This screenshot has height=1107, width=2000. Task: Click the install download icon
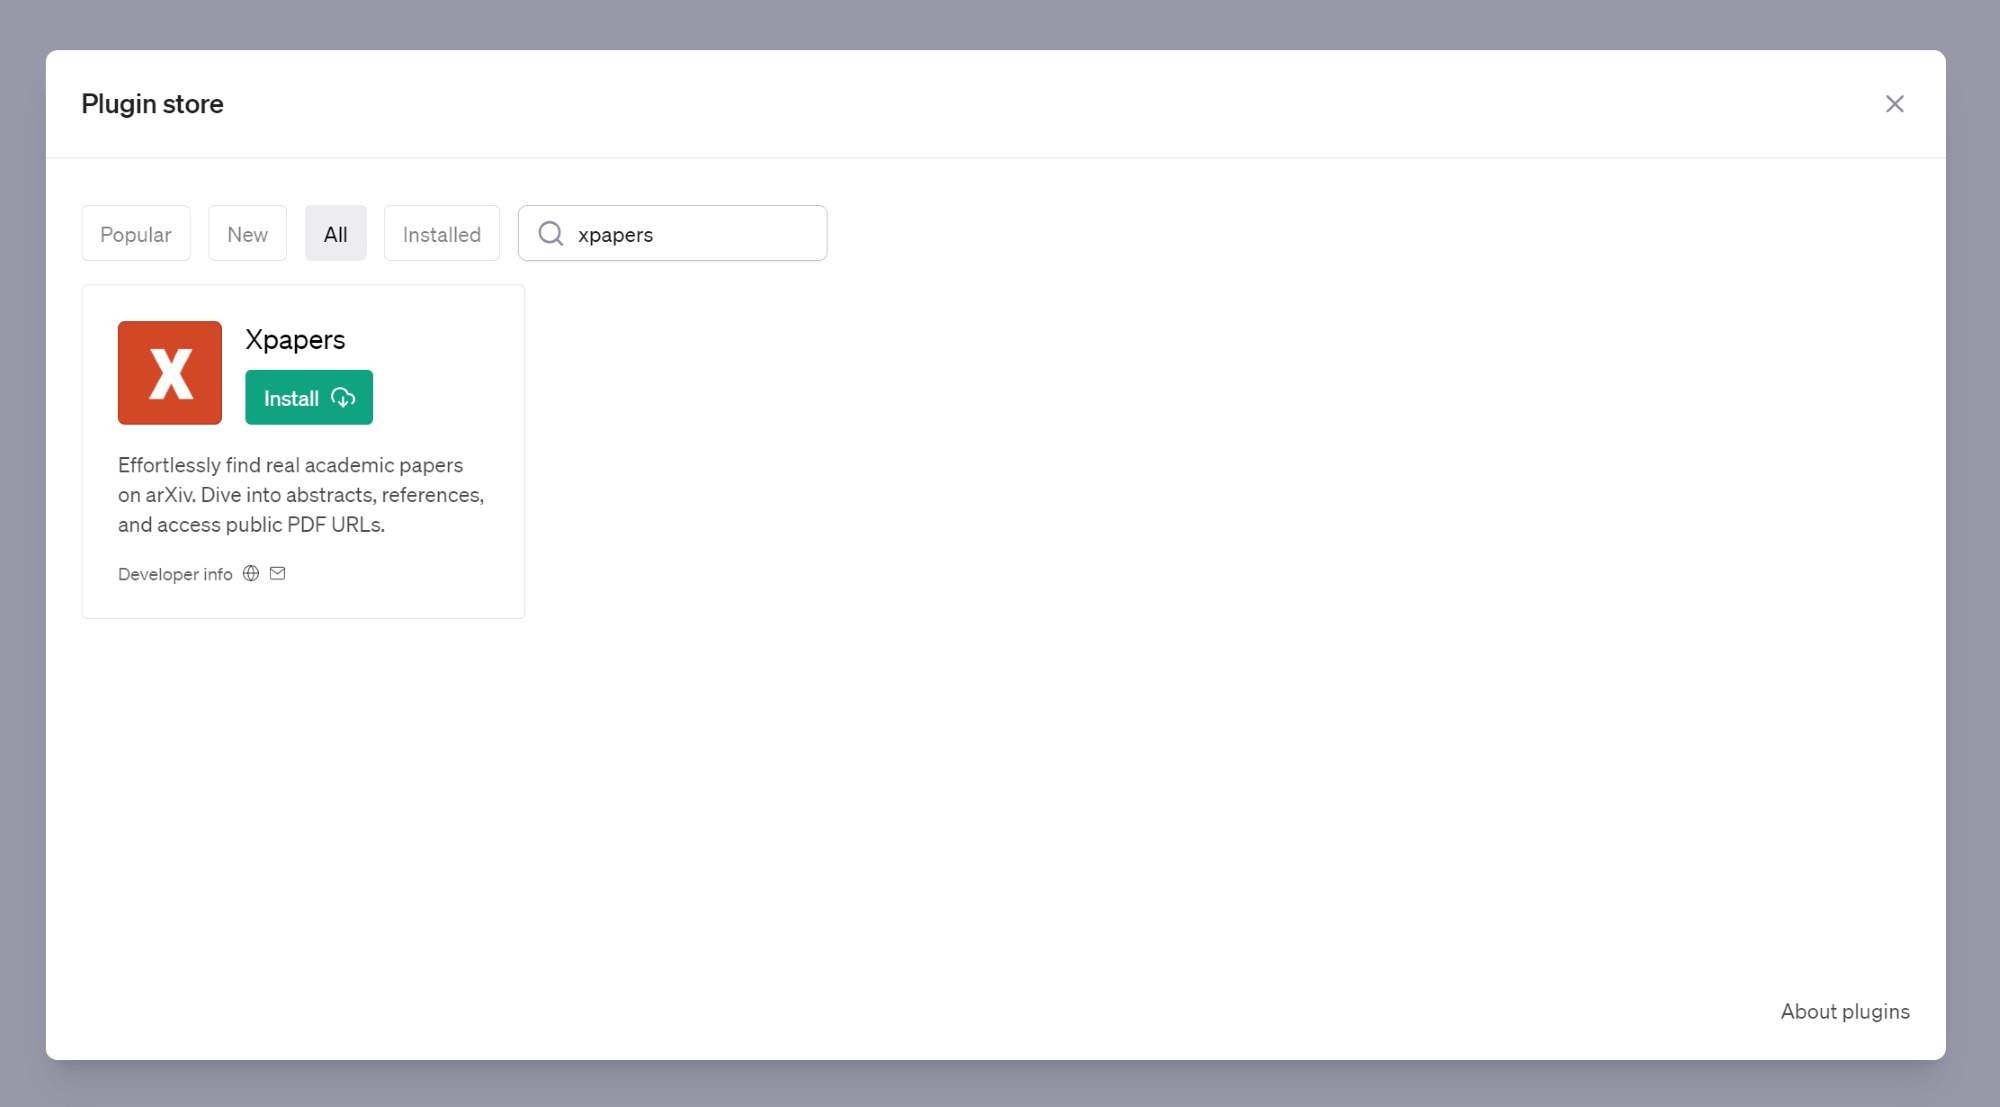pos(344,397)
